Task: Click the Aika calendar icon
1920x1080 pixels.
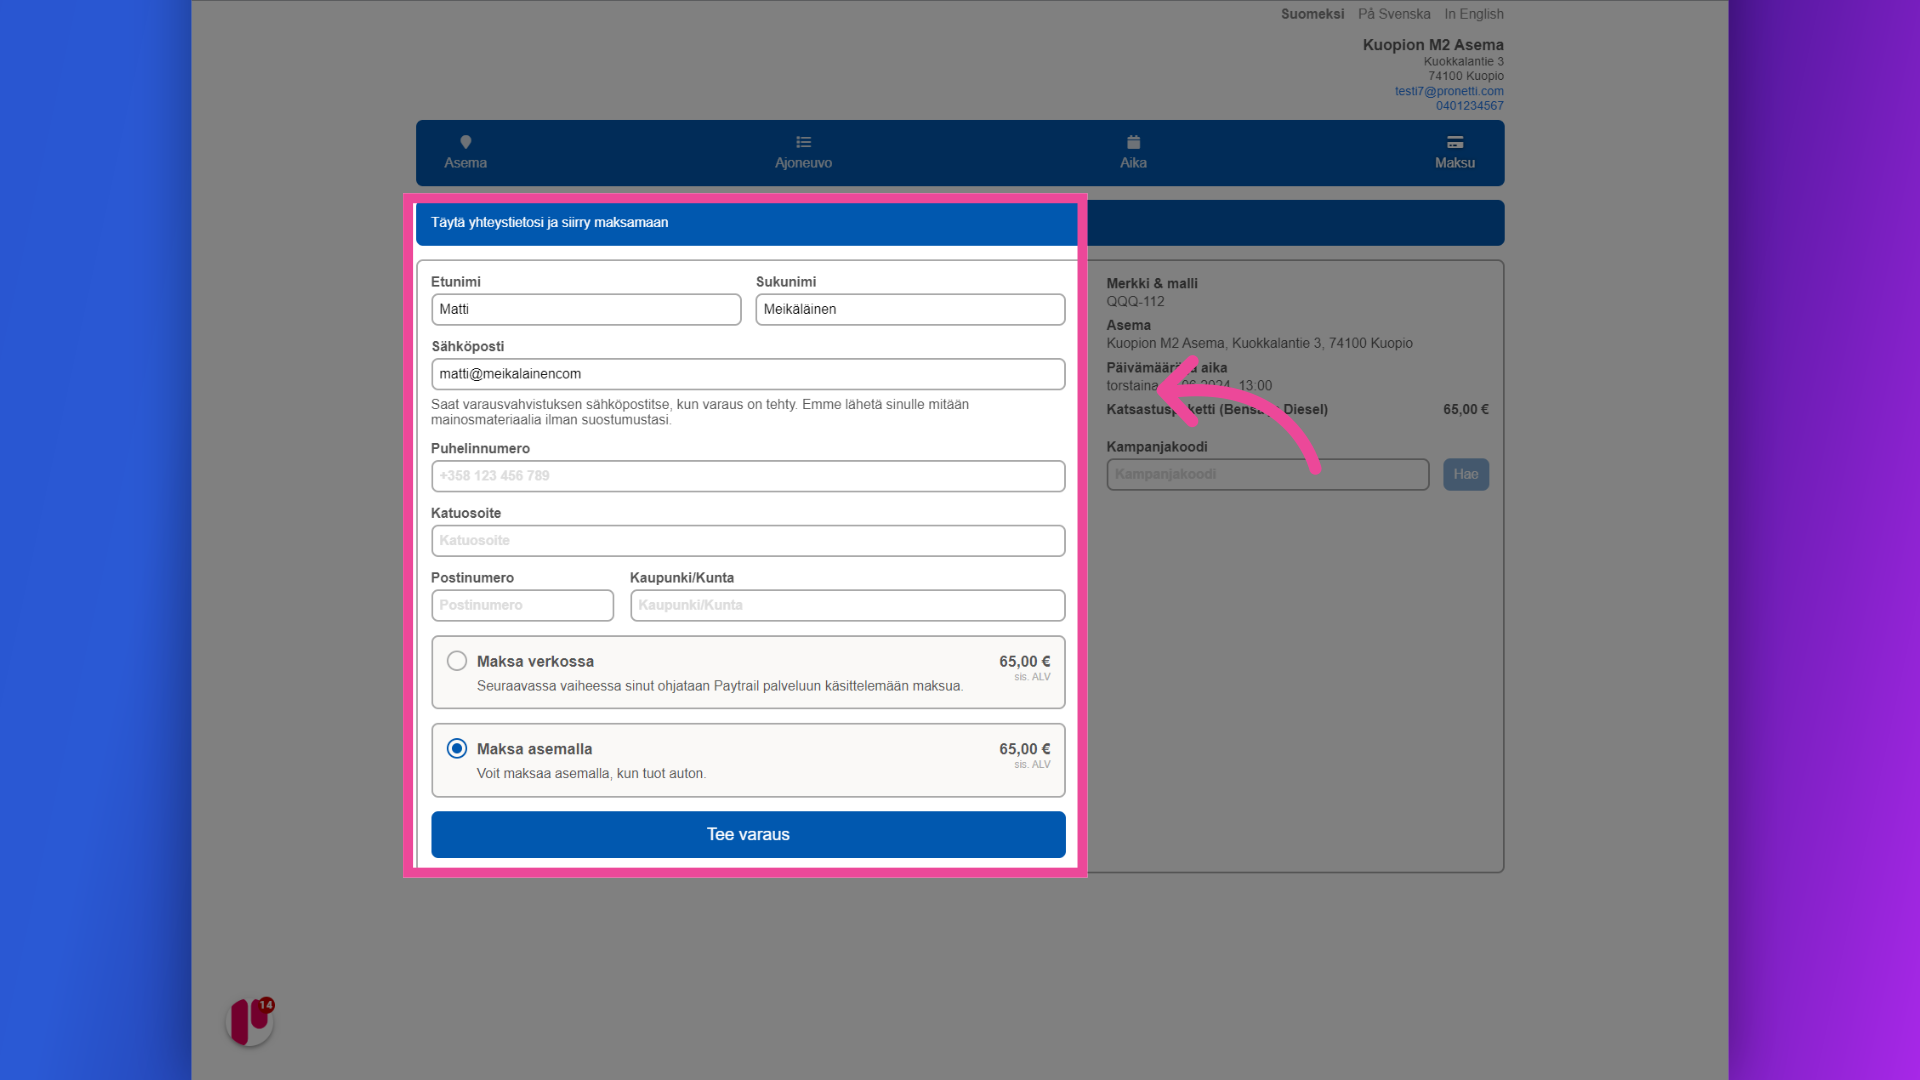Action: [1133, 142]
